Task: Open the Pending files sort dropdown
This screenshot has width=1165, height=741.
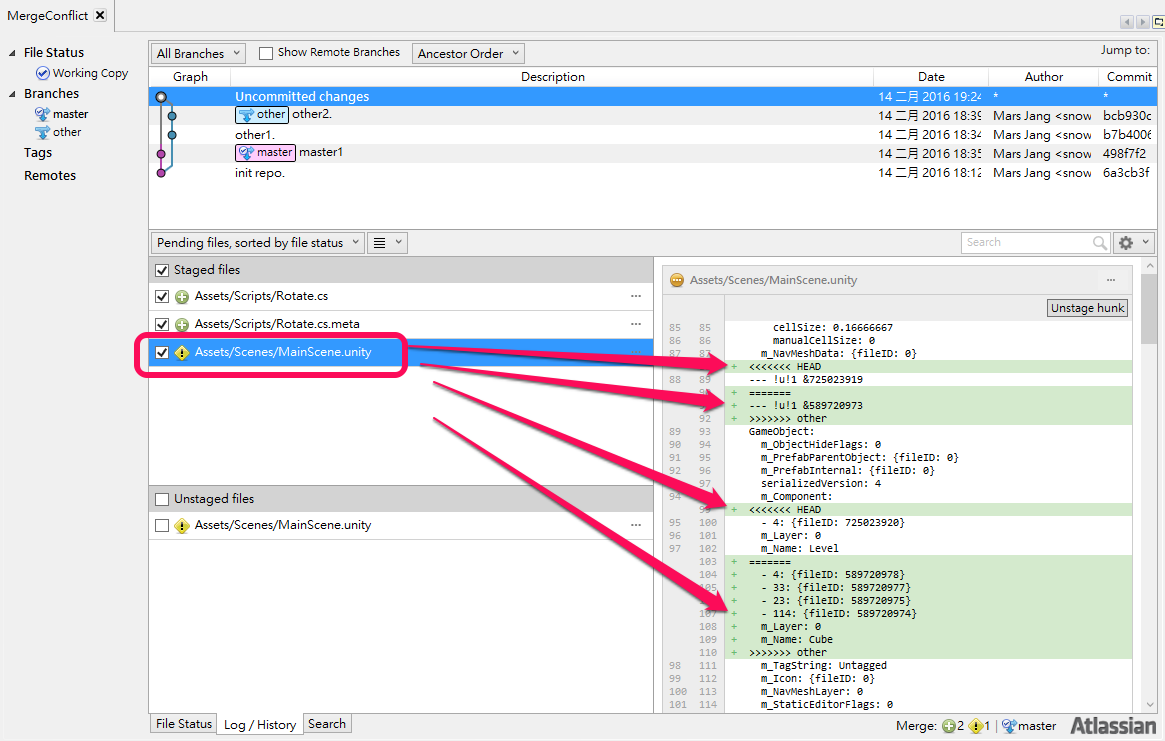Action: (x=256, y=242)
